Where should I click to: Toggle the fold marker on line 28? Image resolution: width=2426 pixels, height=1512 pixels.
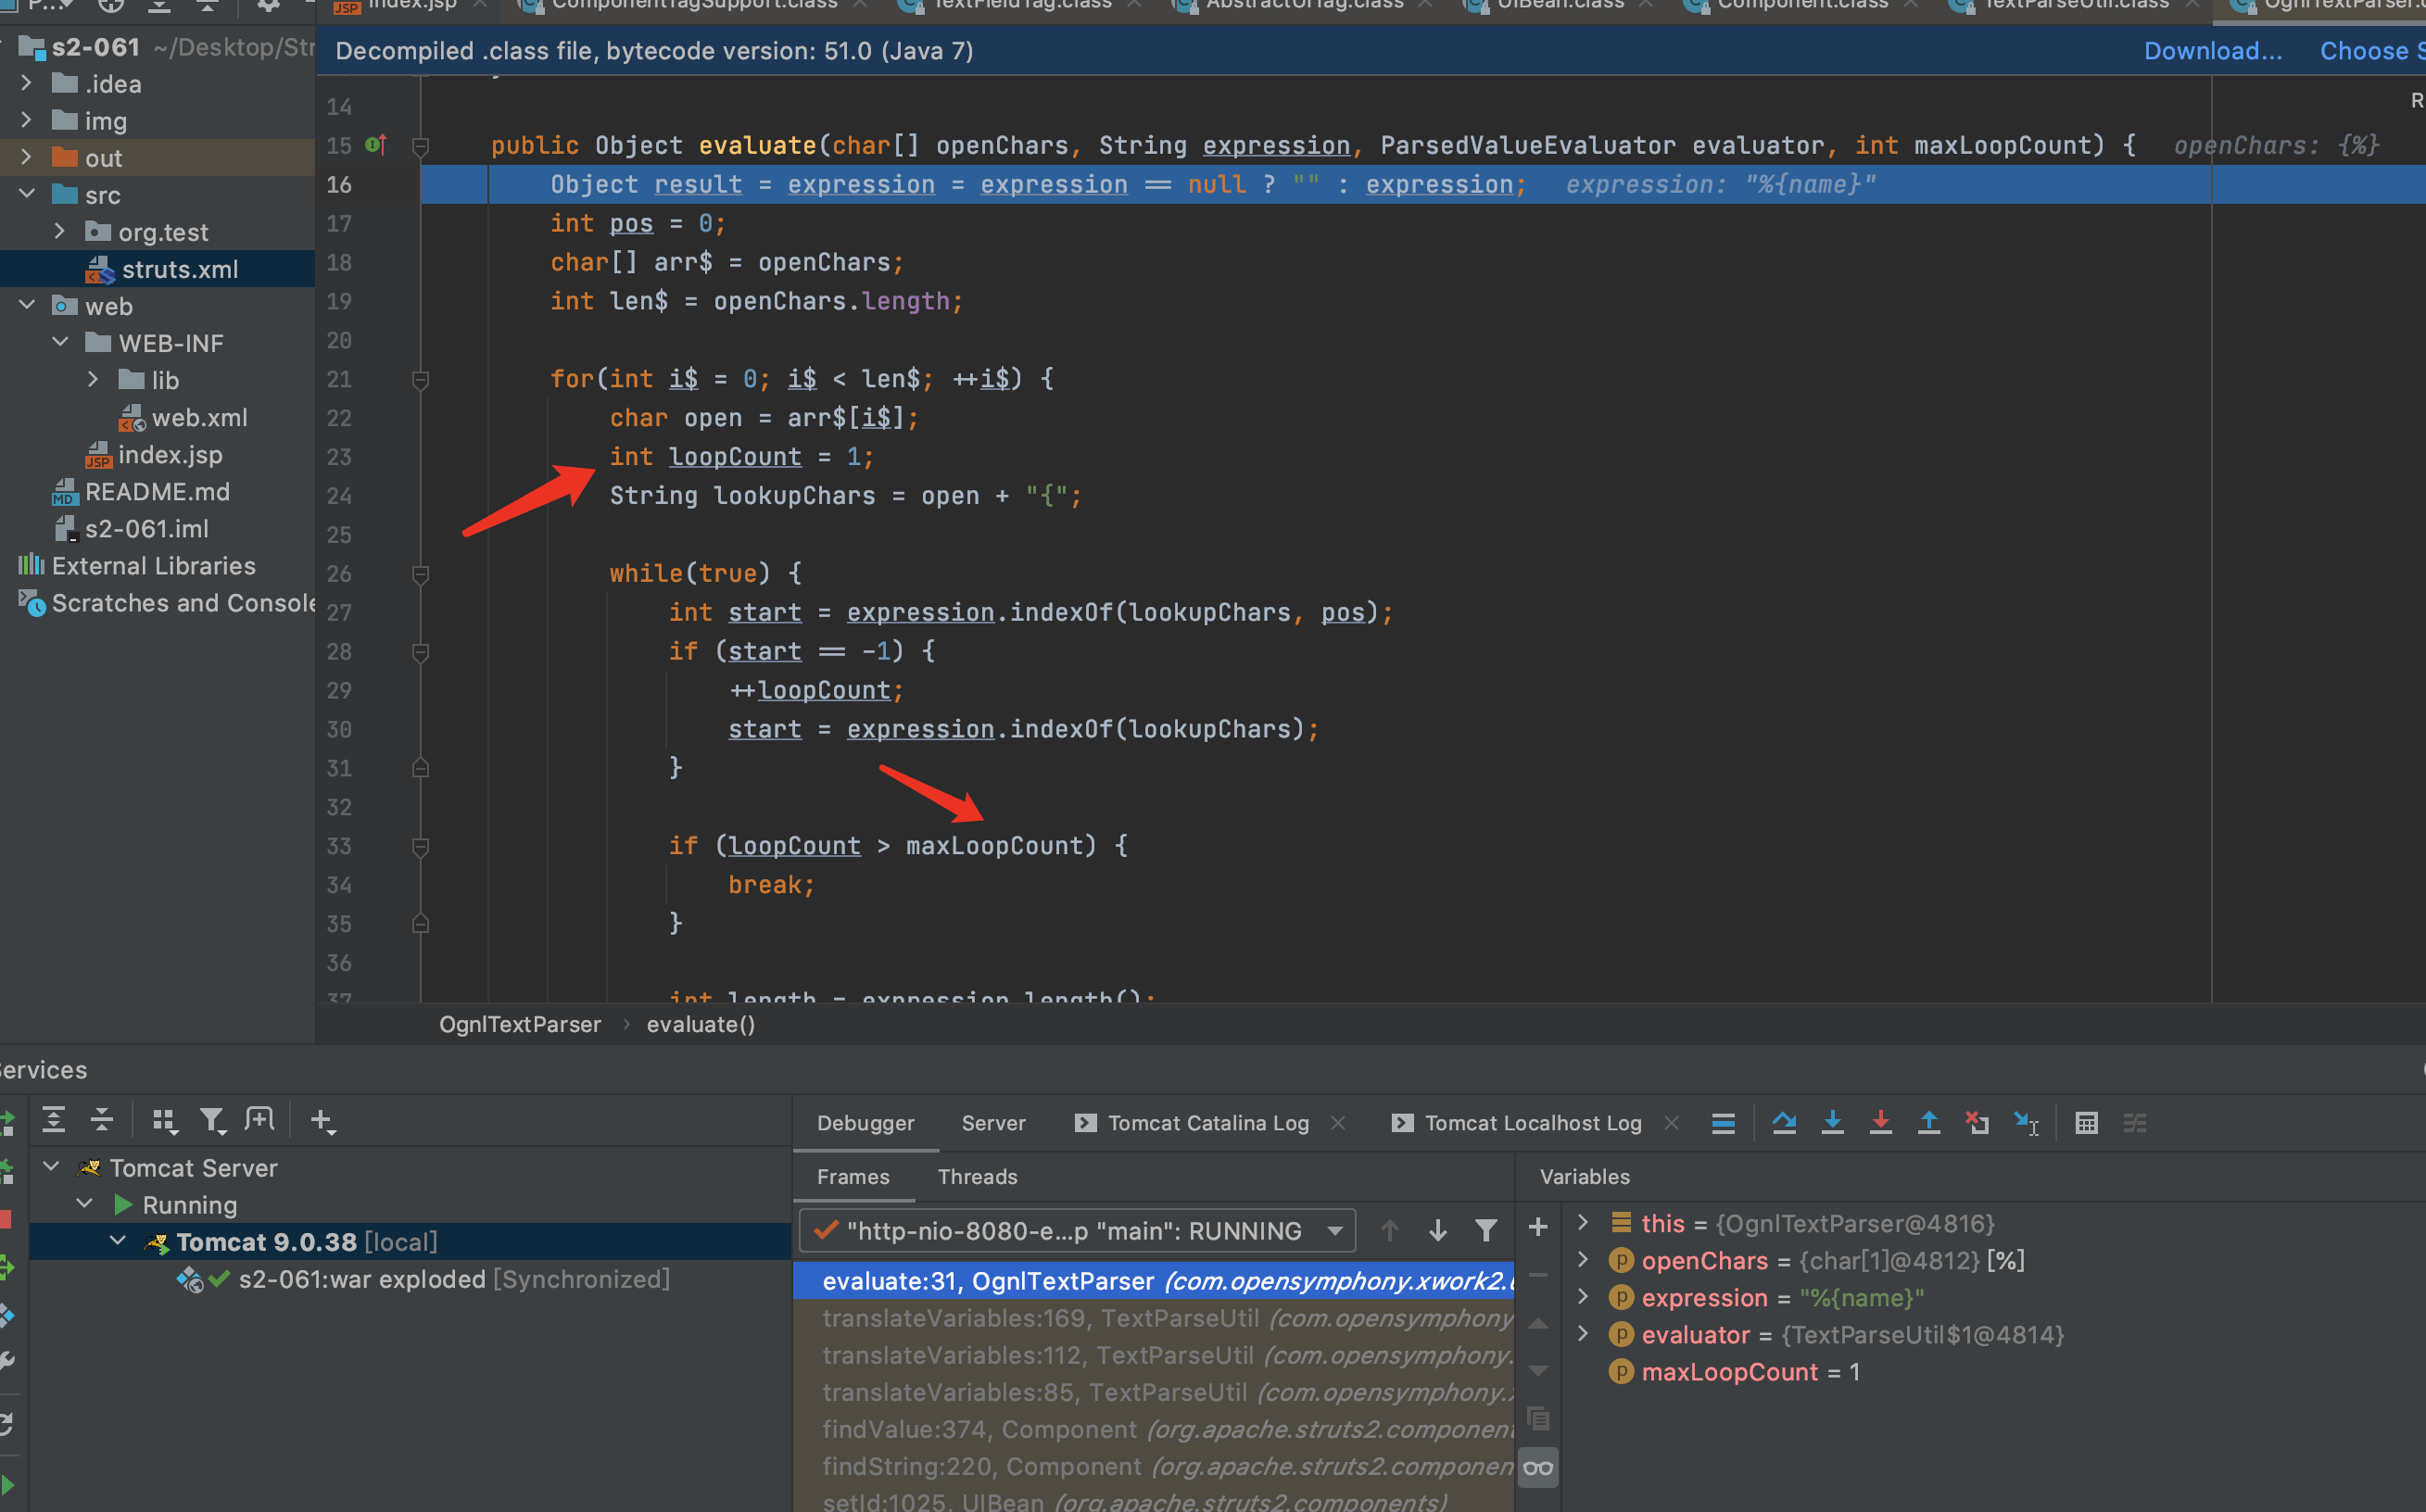click(421, 652)
